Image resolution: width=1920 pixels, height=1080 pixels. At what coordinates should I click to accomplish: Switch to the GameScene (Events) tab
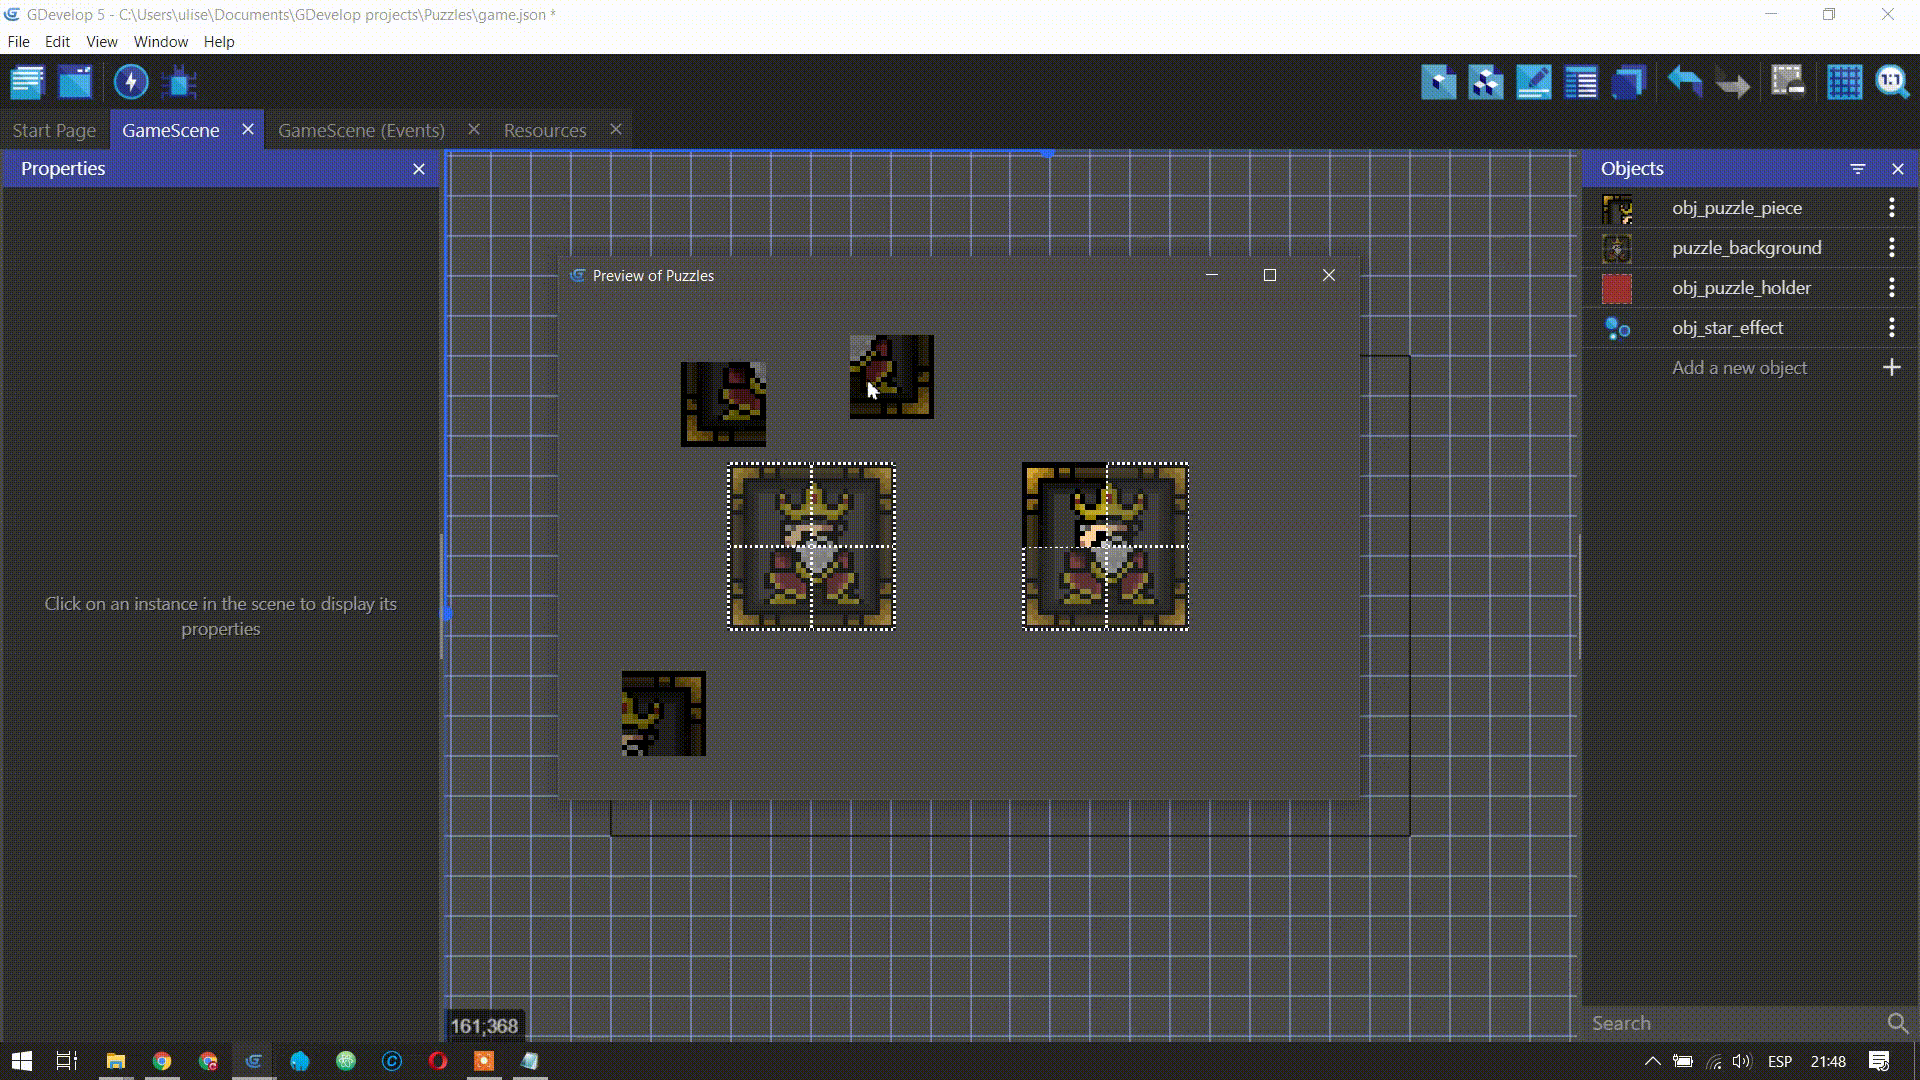[361, 130]
